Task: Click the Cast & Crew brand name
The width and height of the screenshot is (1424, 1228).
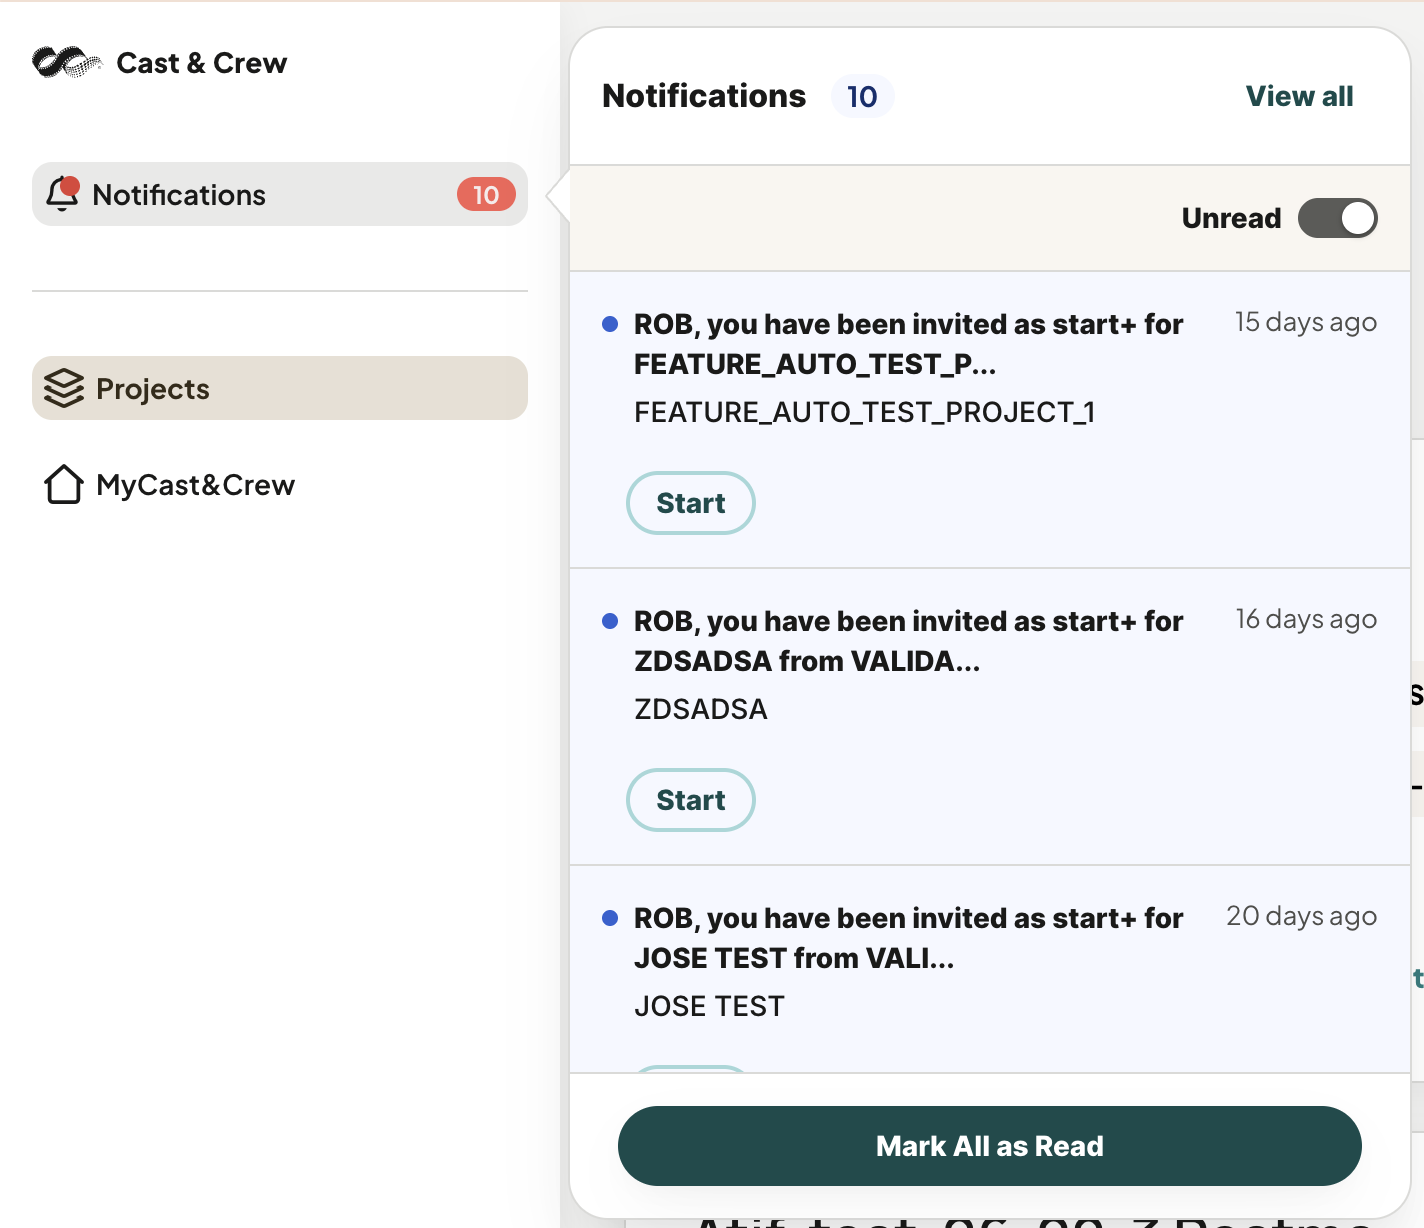Action: [202, 63]
